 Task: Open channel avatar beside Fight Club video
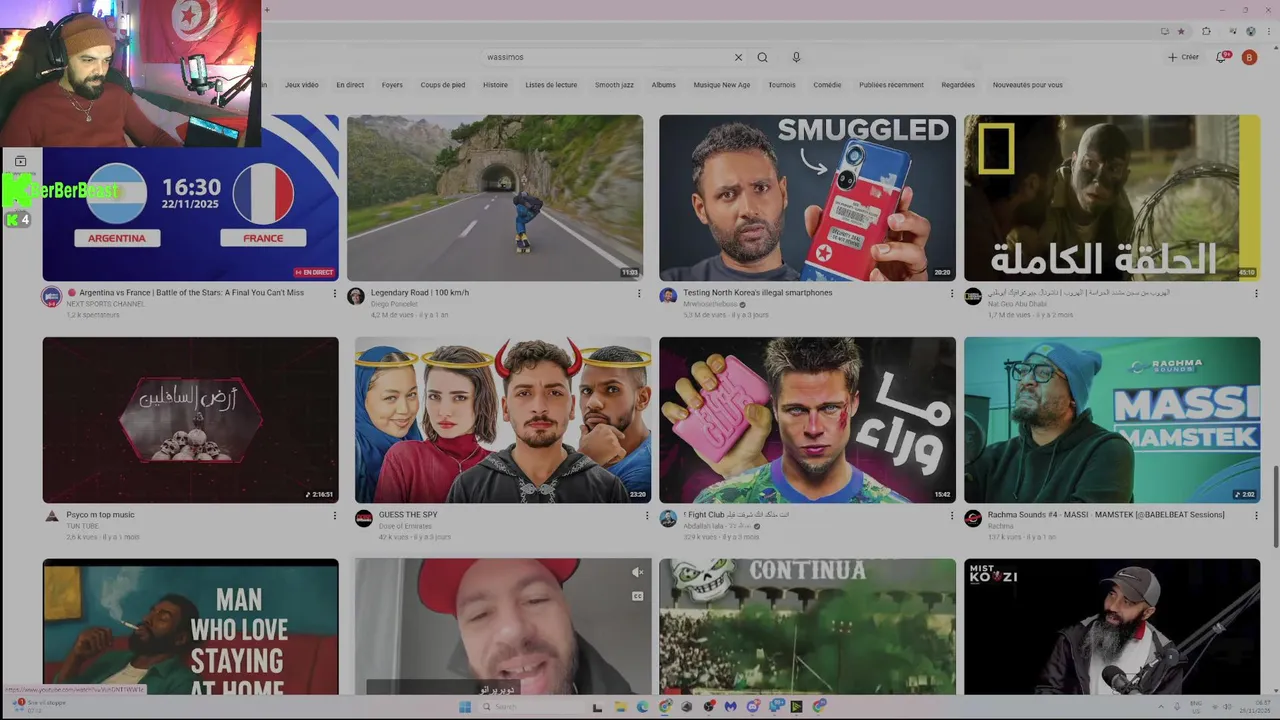(668, 518)
